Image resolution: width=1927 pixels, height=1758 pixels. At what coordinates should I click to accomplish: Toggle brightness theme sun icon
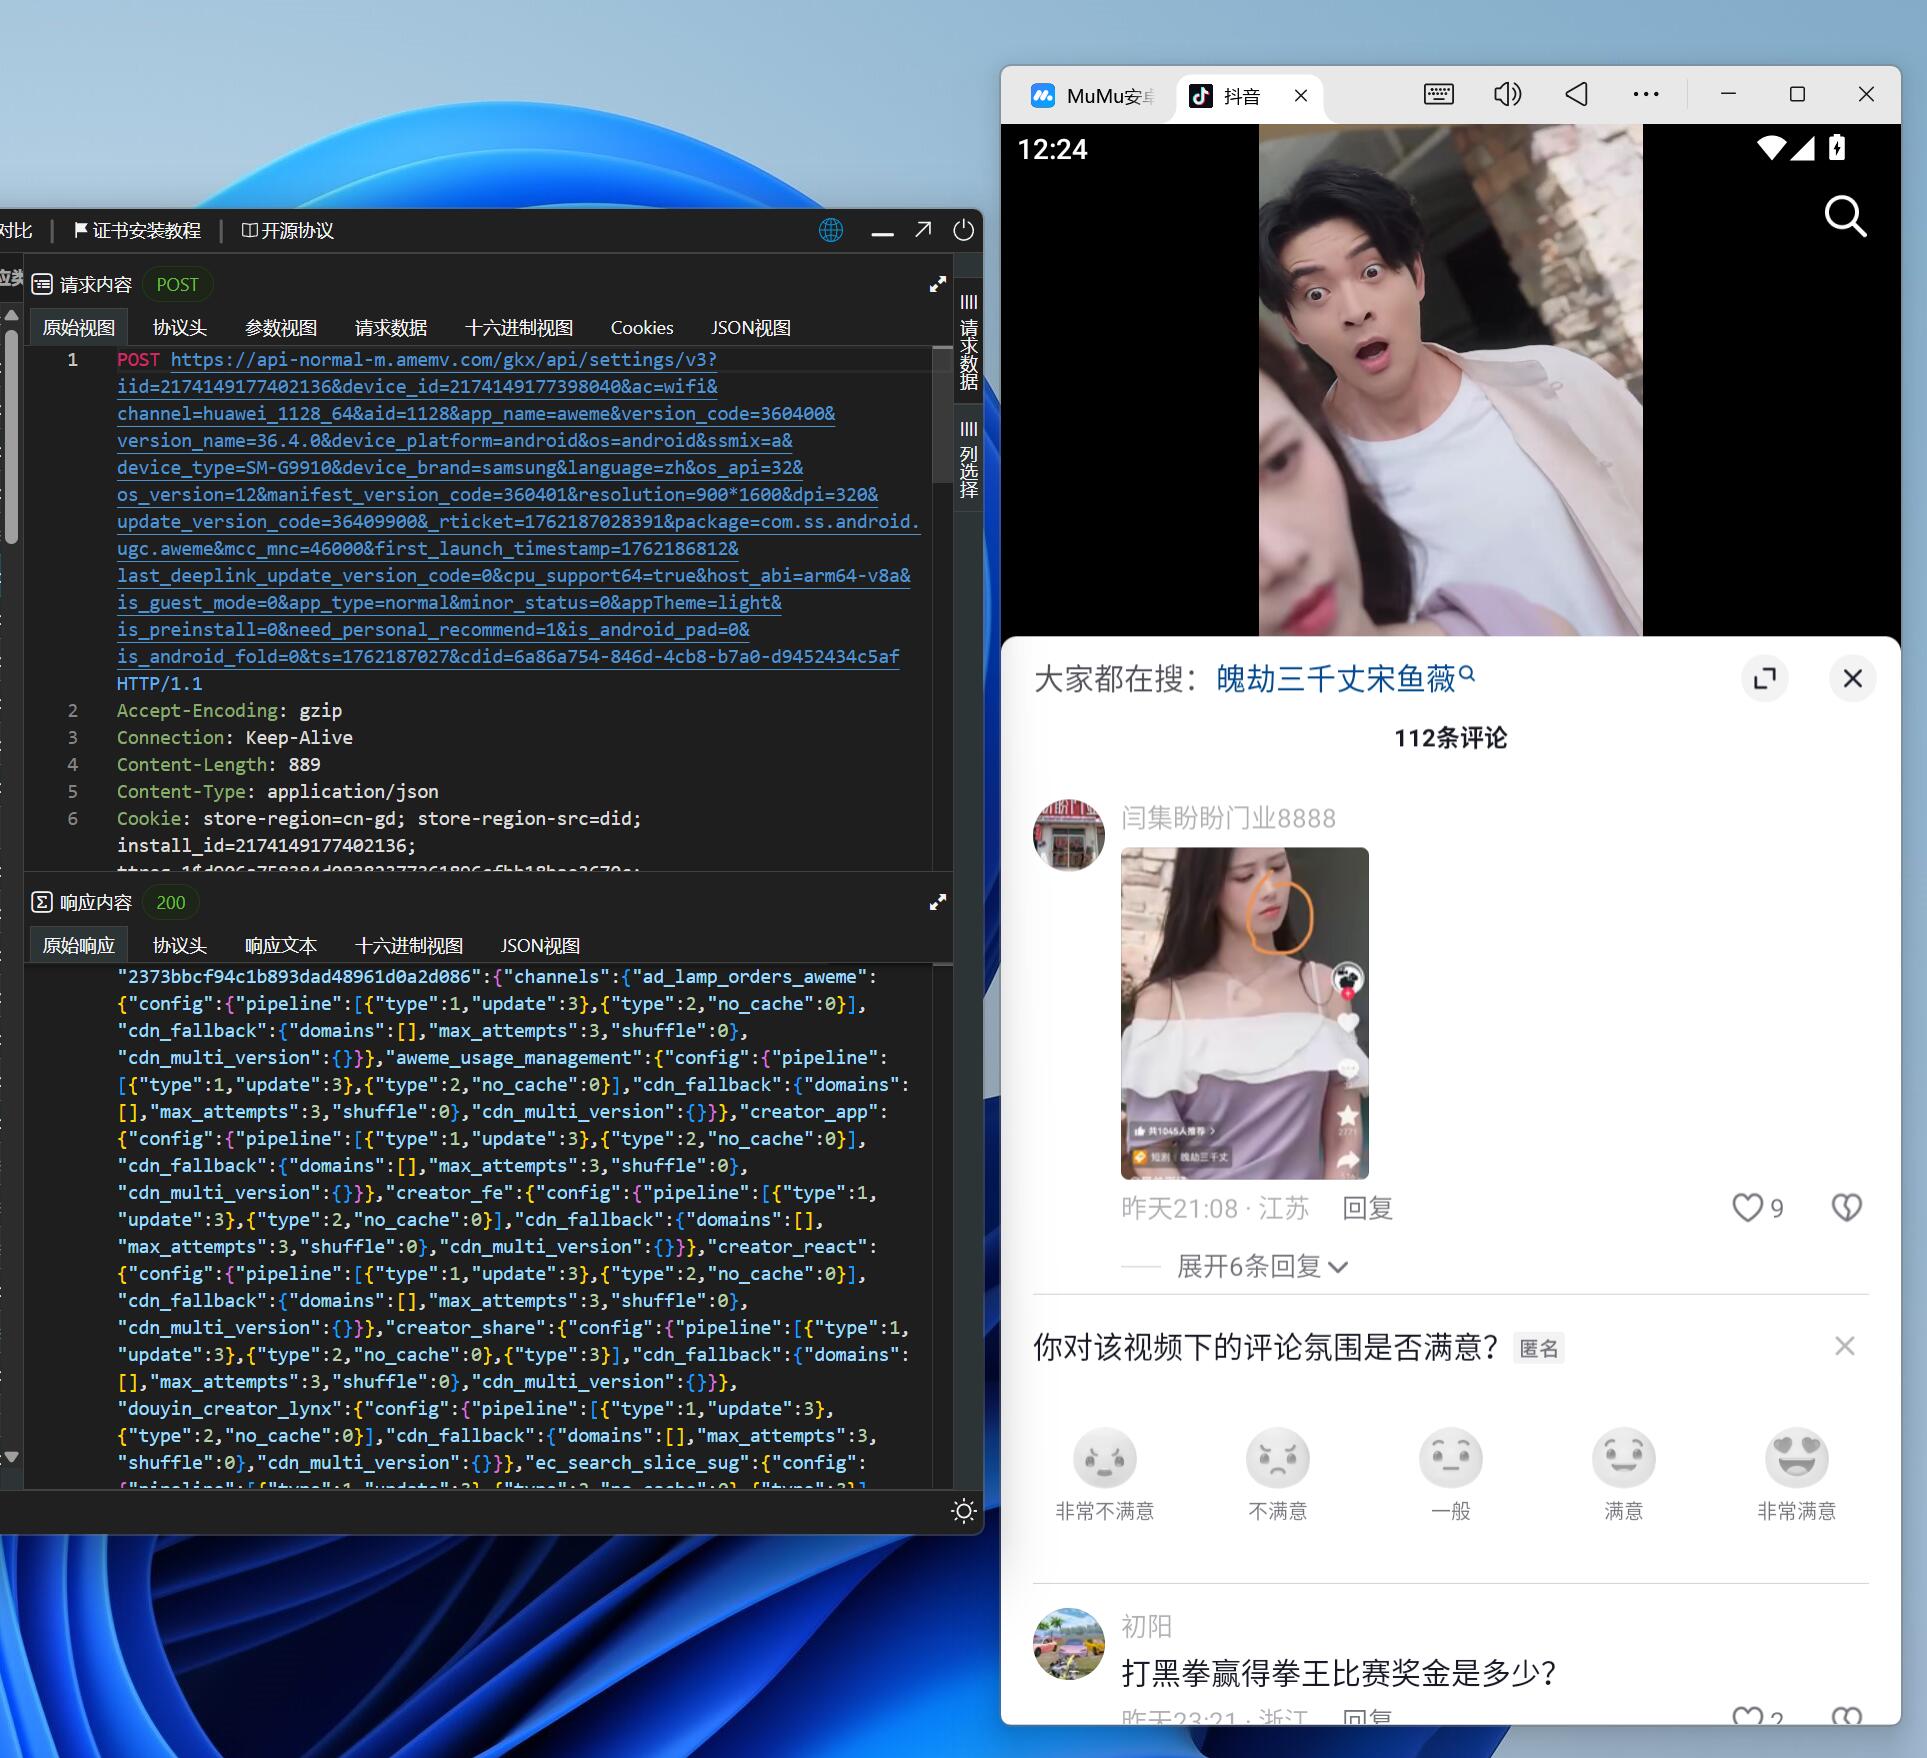point(963,1511)
